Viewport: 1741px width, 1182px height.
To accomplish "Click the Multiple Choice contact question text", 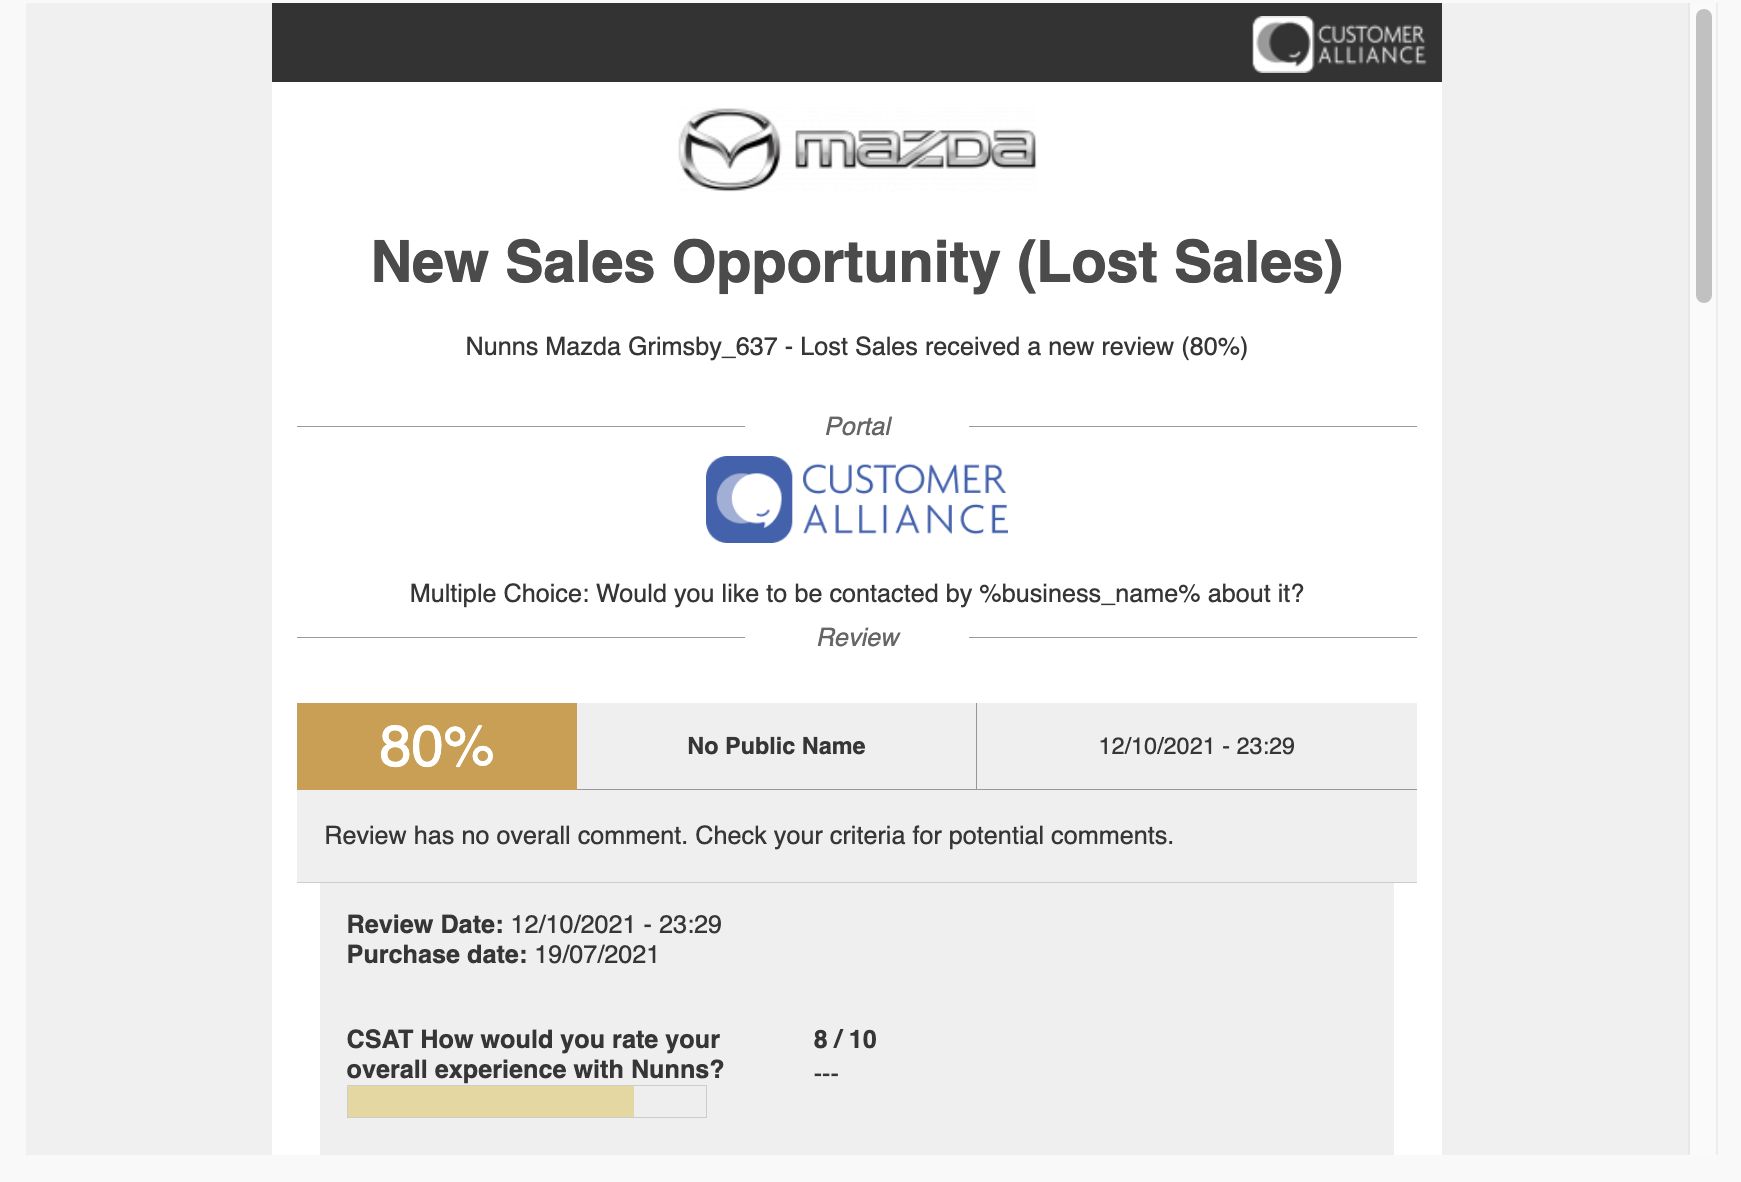I will 857,594.
